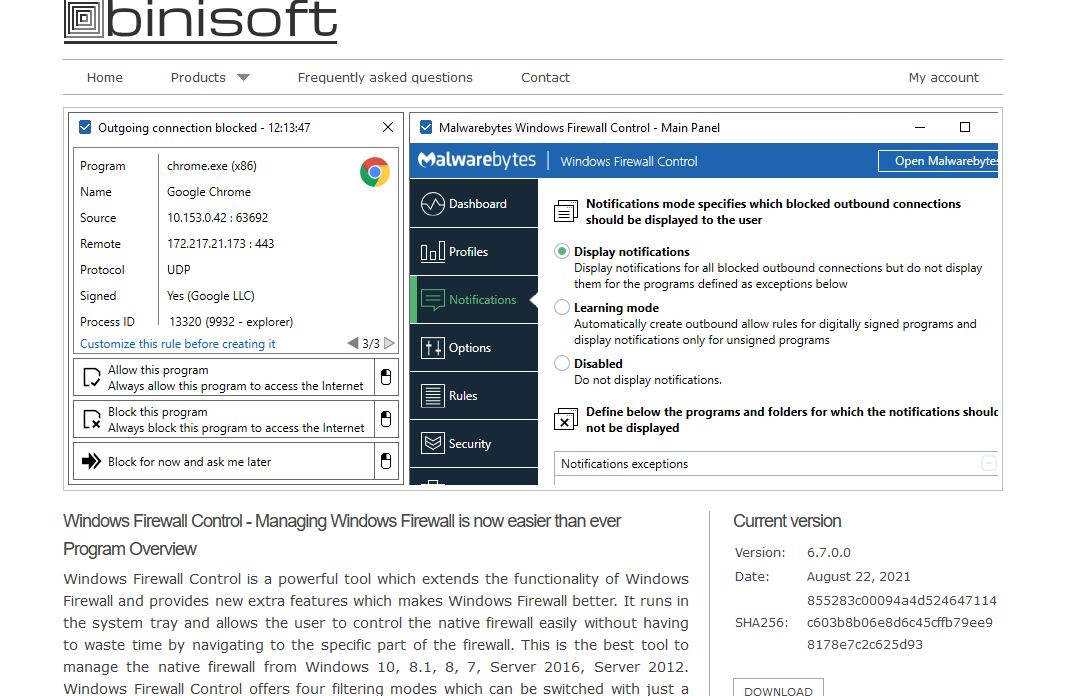
Task: Switch to Security tab
Action: tap(473, 444)
